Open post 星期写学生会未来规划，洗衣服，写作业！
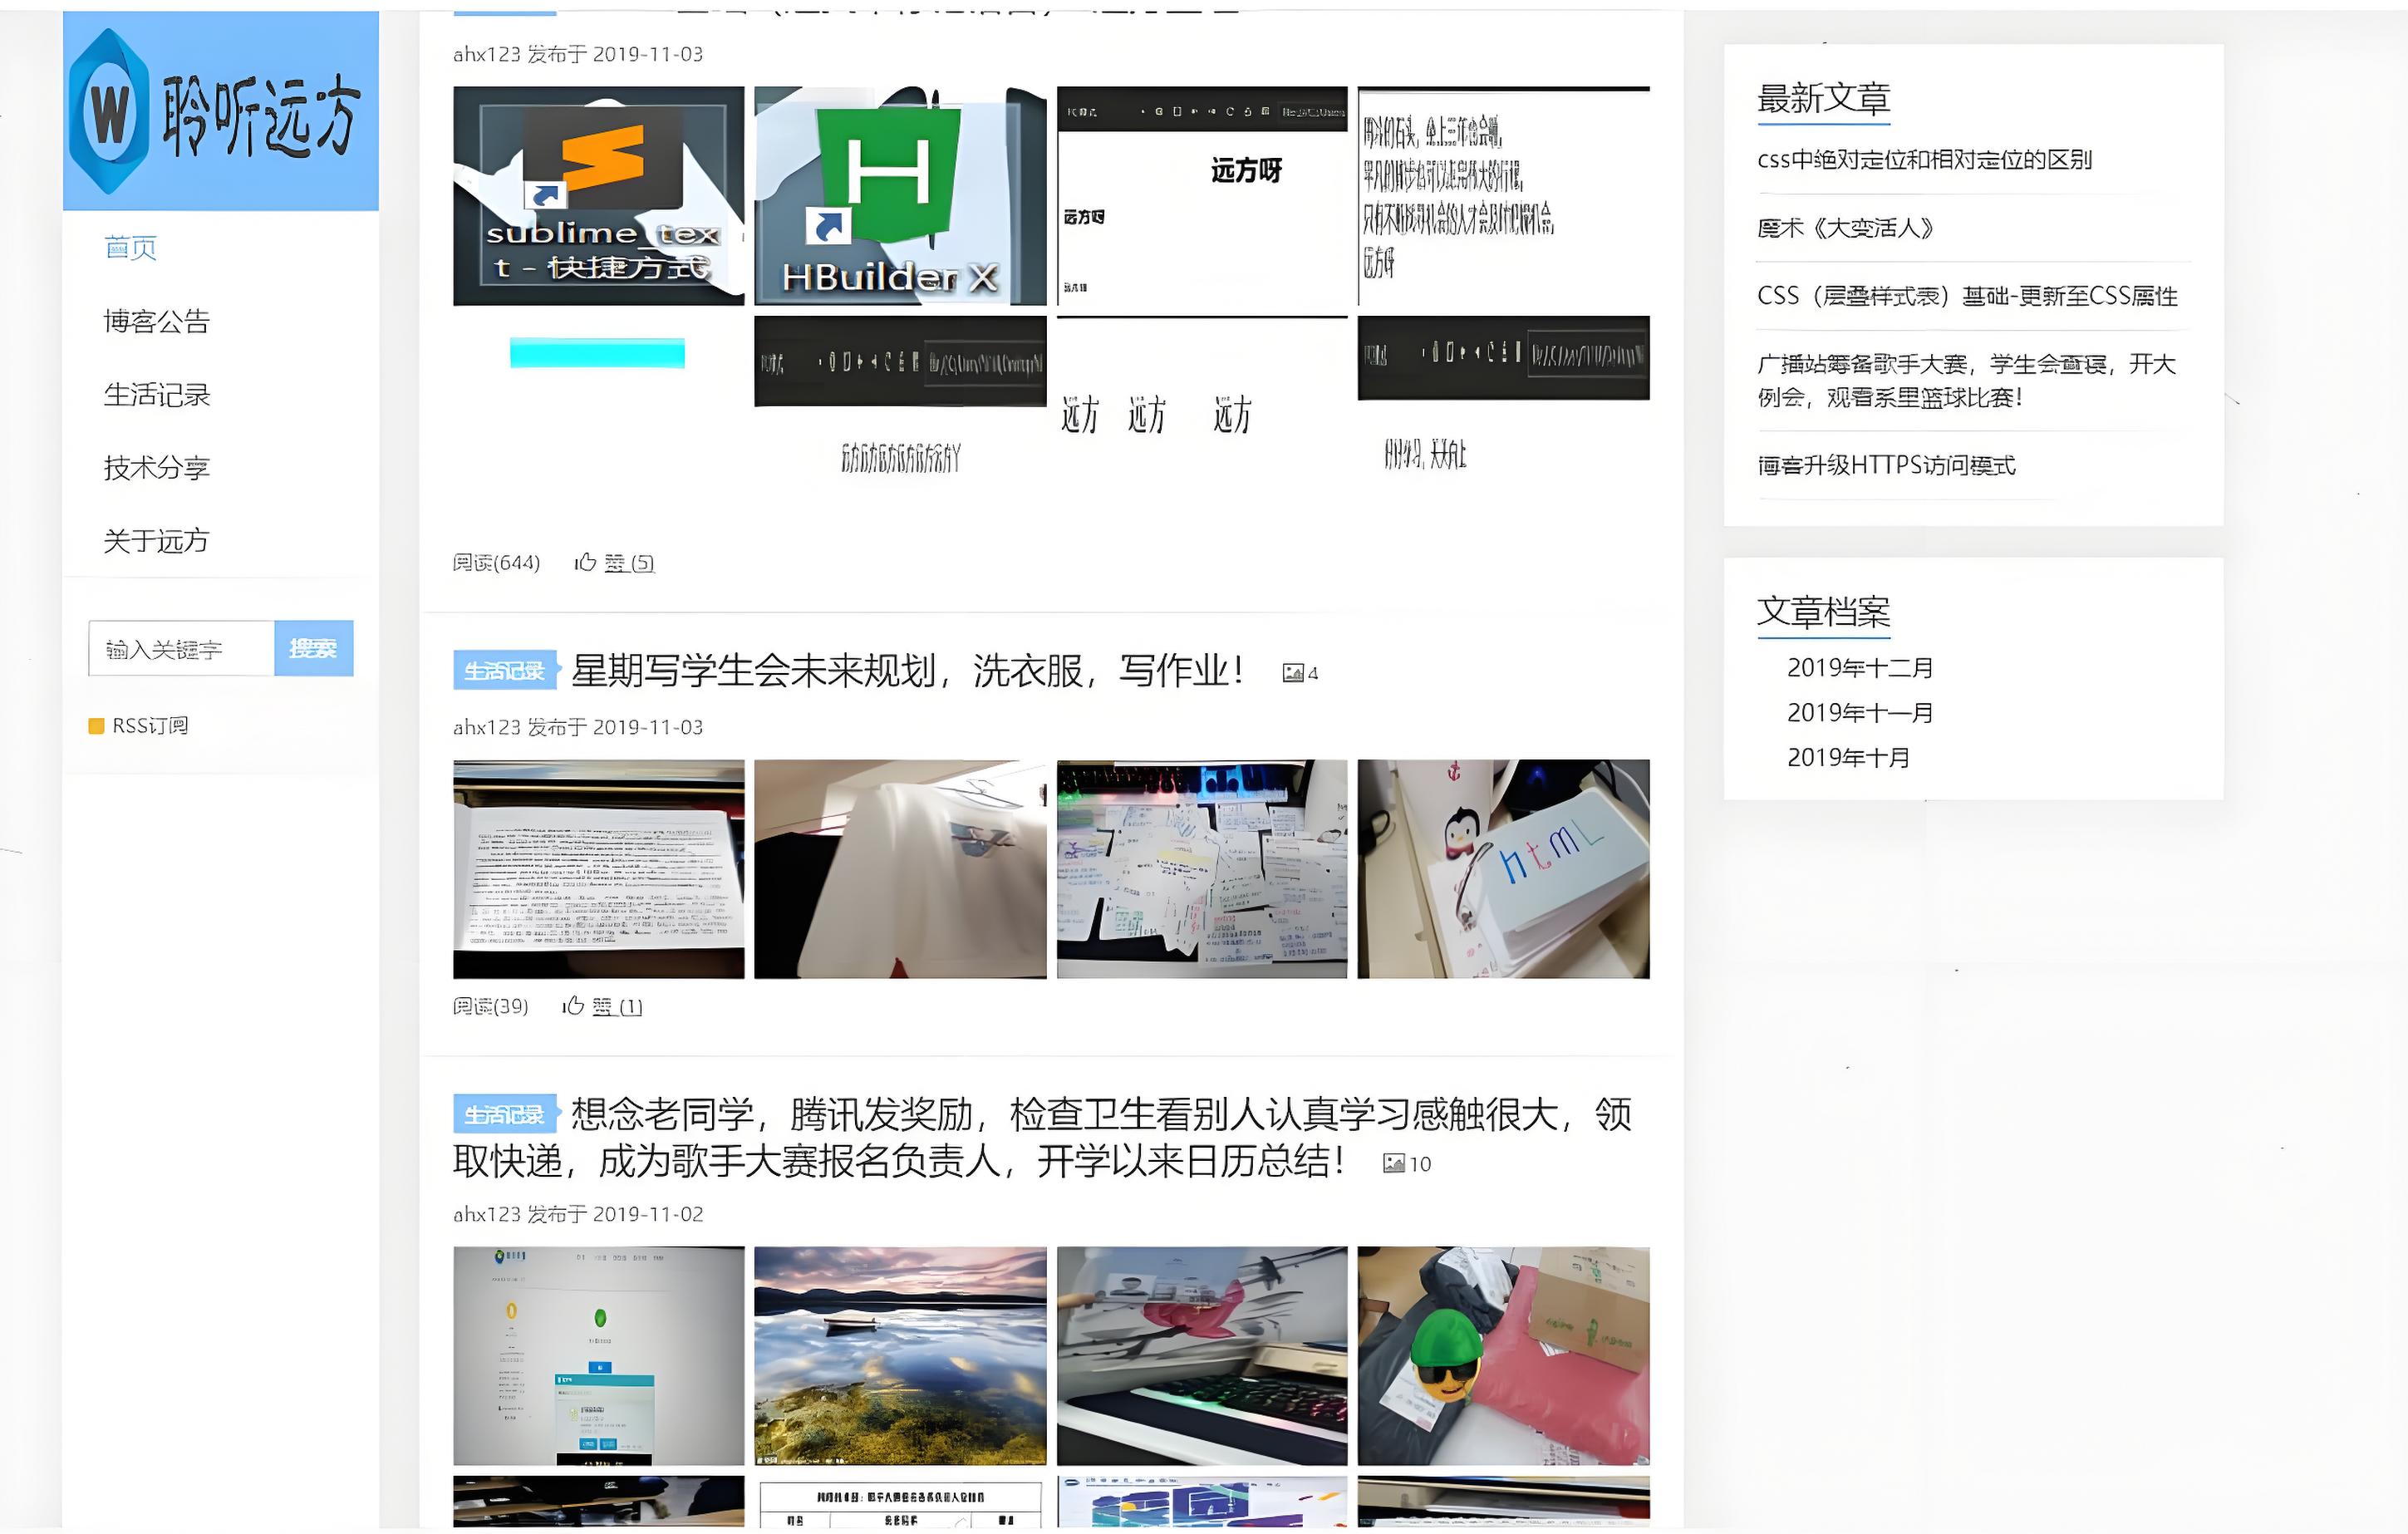Screen dimensions: 2408x1534 click(x=907, y=670)
